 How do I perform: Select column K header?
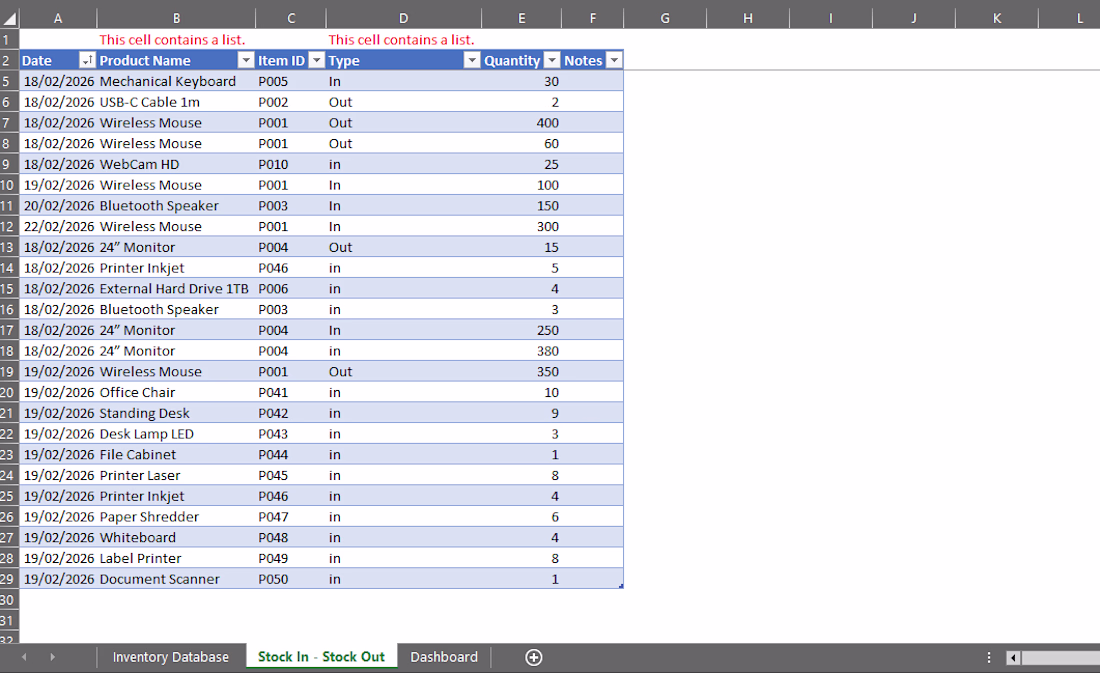tap(997, 18)
